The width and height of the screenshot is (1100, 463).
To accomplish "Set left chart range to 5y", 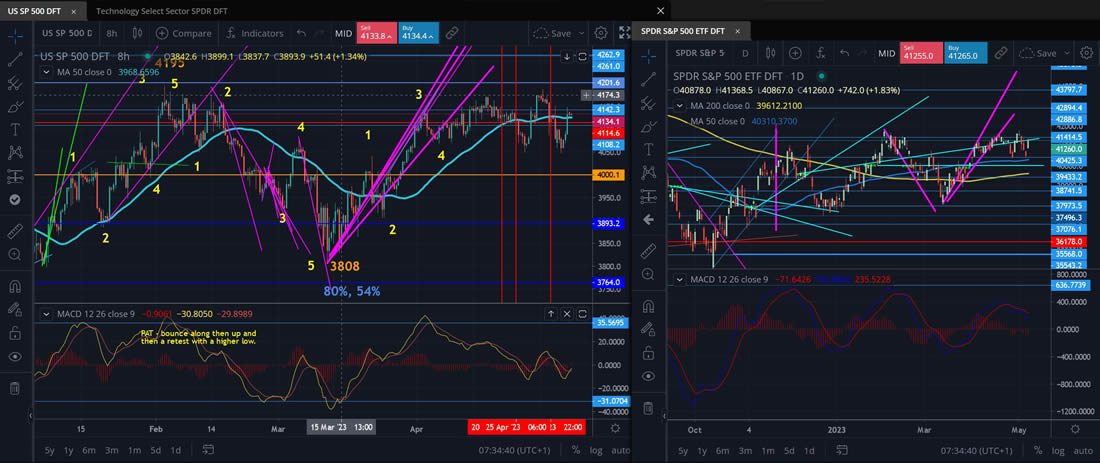I will (49, 450).
